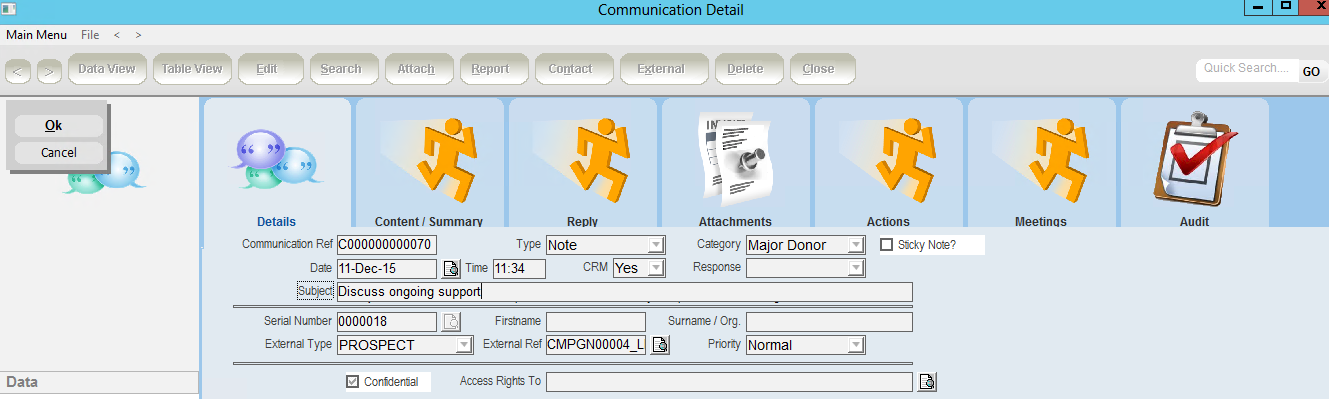This screenshot has height=399, width=1329.
Task: Click the Time field showing 11:34
Action: pyautogui.click(x=518, y=268)
